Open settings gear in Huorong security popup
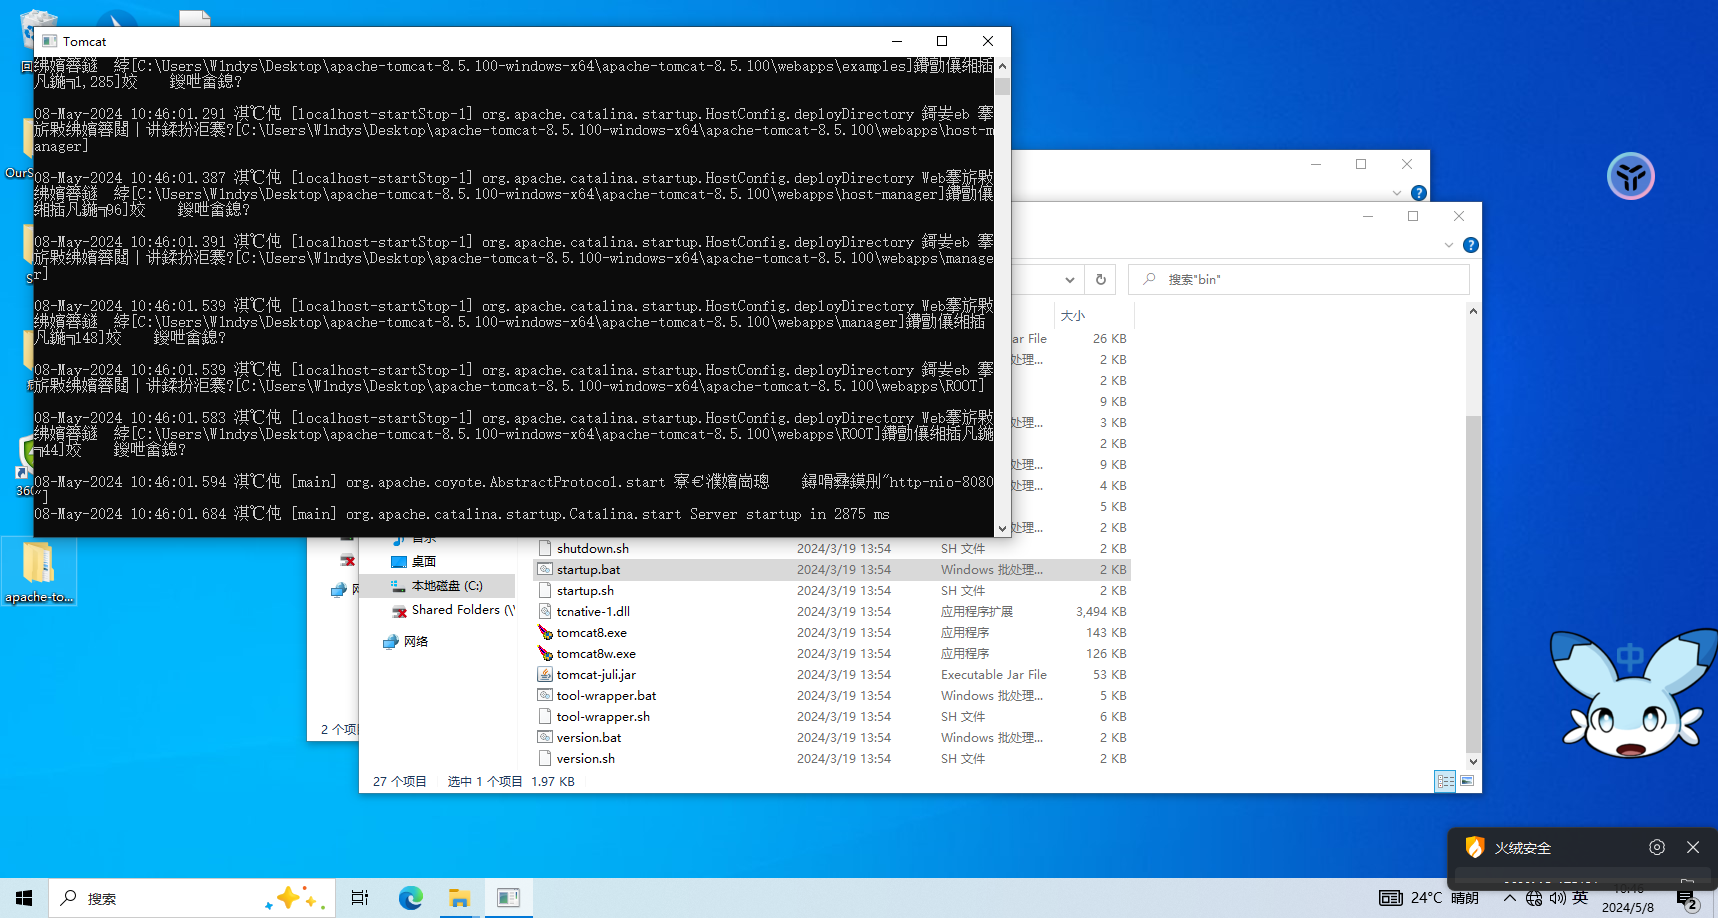This screenshot has width=1718, height=918. [1656, 847]
